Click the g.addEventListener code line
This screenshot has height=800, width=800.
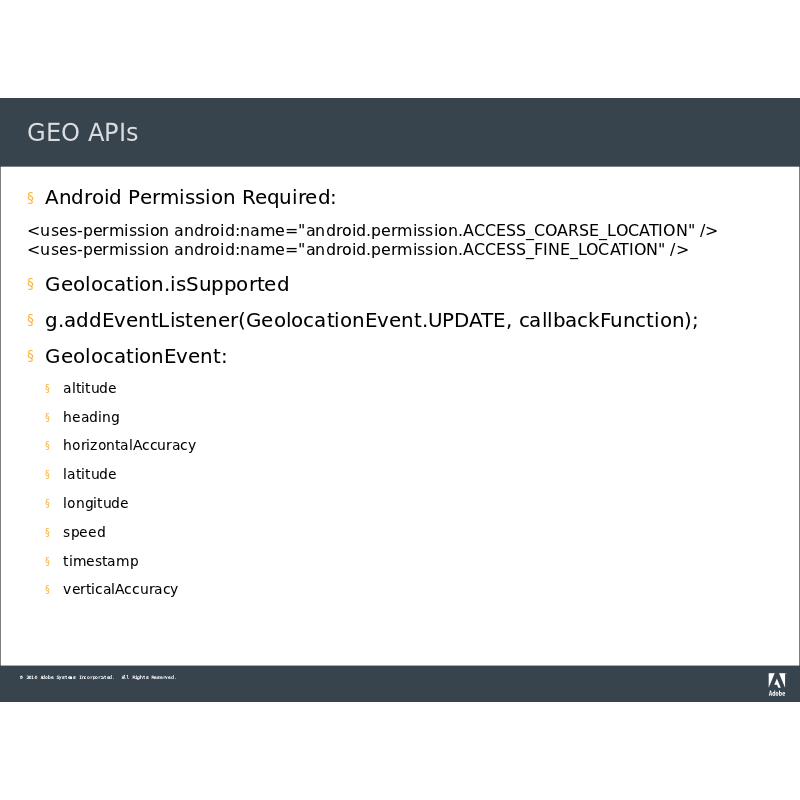[x=371, y=321]
